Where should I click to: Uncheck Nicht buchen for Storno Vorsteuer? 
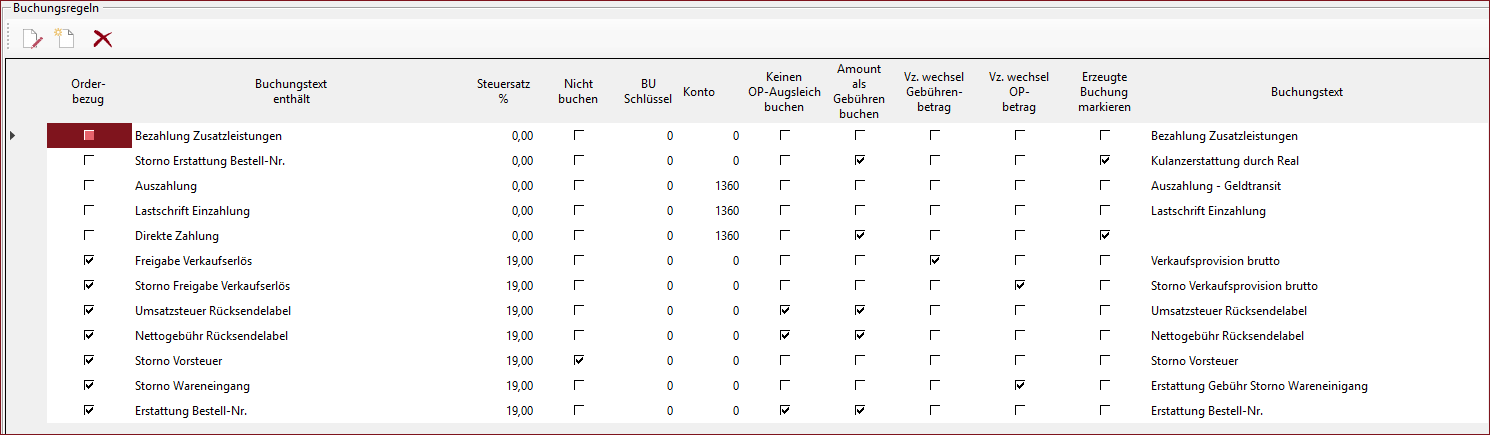(579, 360)
